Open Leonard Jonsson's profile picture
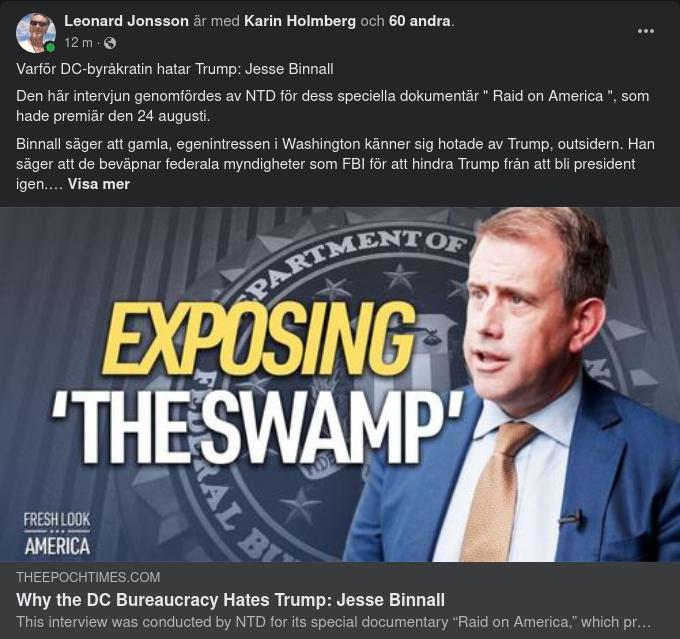Viewport: 680px width, 639px height. coord(36,32)
